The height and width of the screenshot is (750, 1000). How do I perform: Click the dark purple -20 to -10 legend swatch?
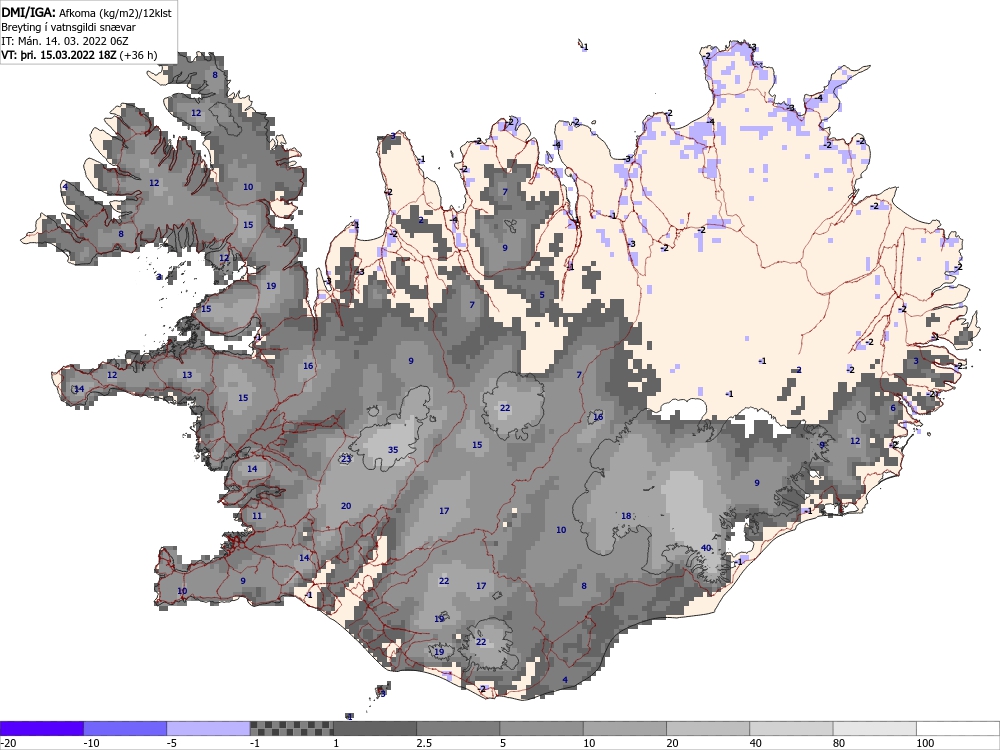[41, 728]
